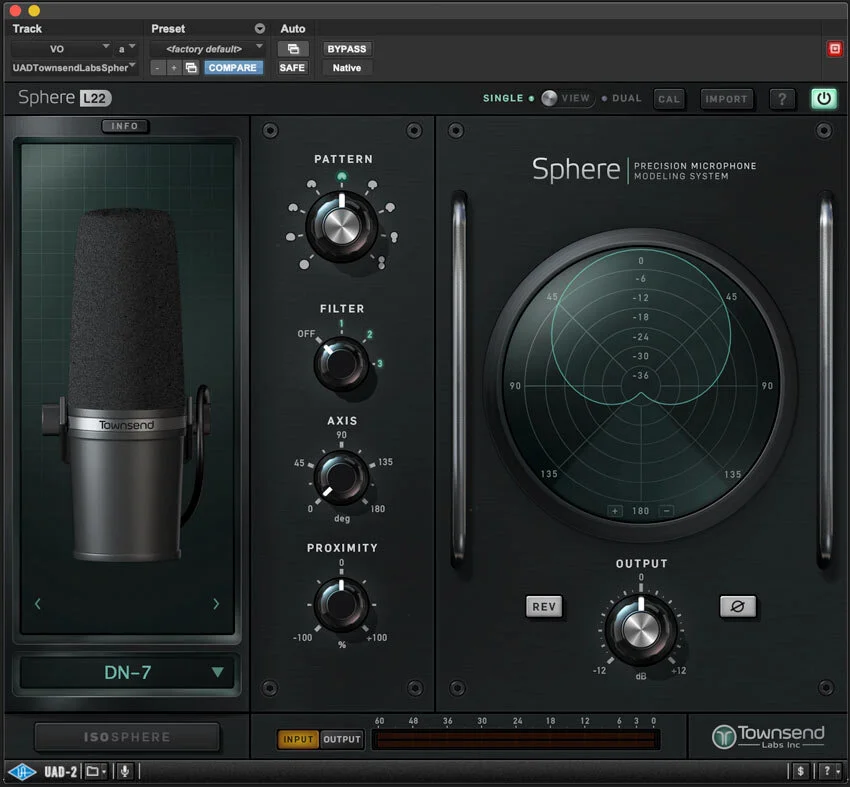Enable the BYPASS button
This screenshot has height=787, width=850.
346,49
